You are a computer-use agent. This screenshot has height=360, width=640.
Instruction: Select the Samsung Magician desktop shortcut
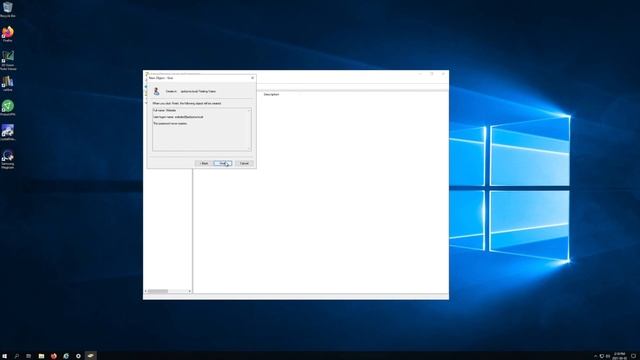[x=8, y=159]
